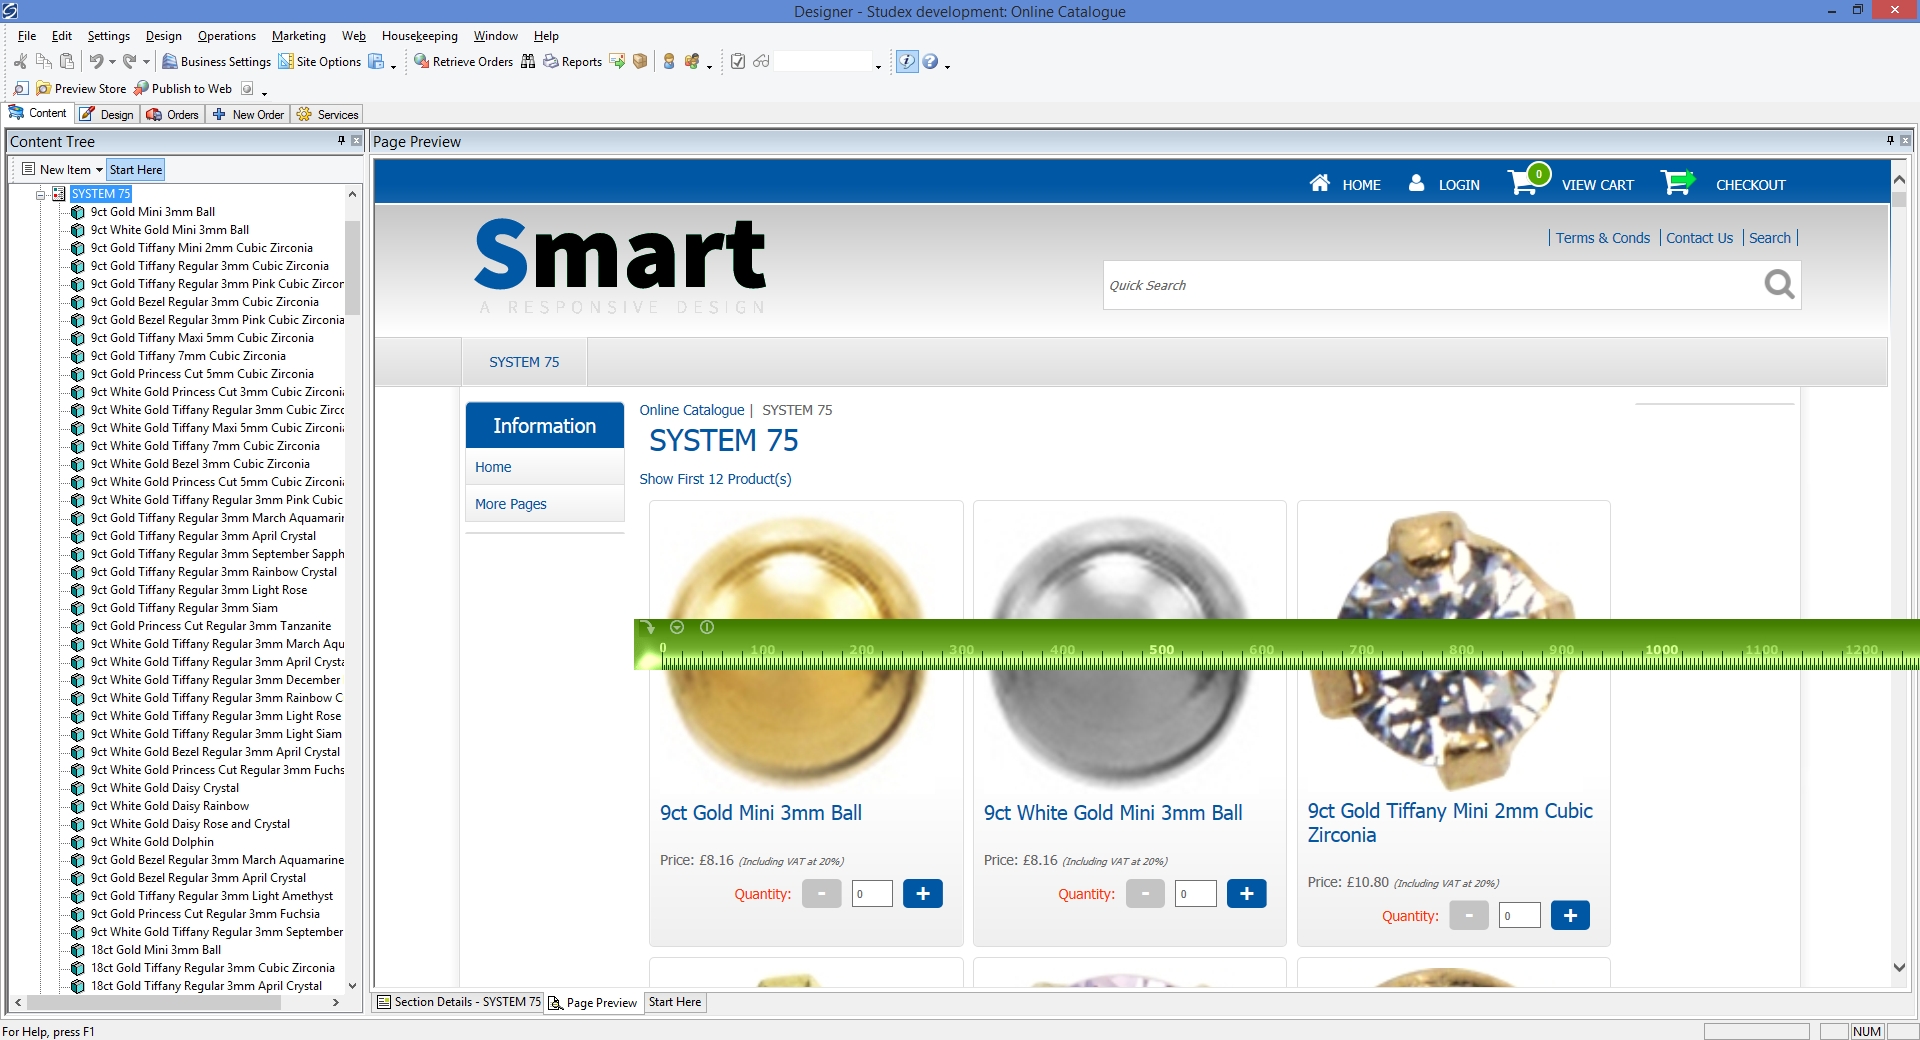Increase quantity for 9ct Gold Mini 3mm Ball

pos(922,894)
